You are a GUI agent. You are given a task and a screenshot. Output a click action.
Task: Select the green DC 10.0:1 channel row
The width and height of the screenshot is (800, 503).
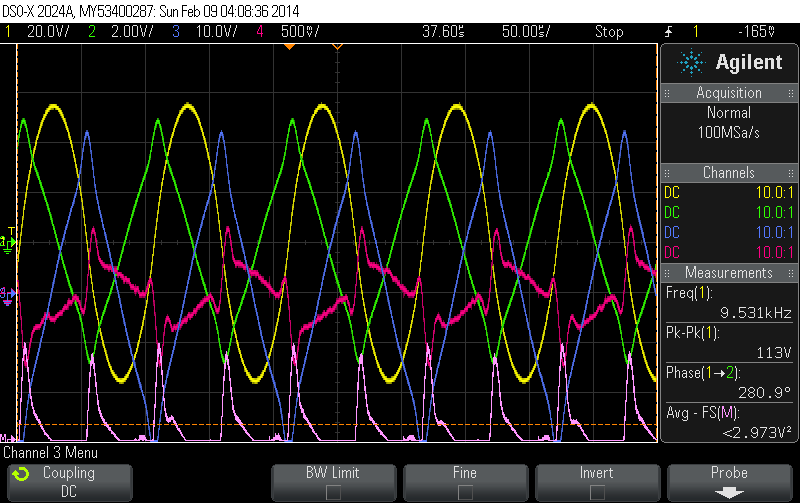coord(729,212)
